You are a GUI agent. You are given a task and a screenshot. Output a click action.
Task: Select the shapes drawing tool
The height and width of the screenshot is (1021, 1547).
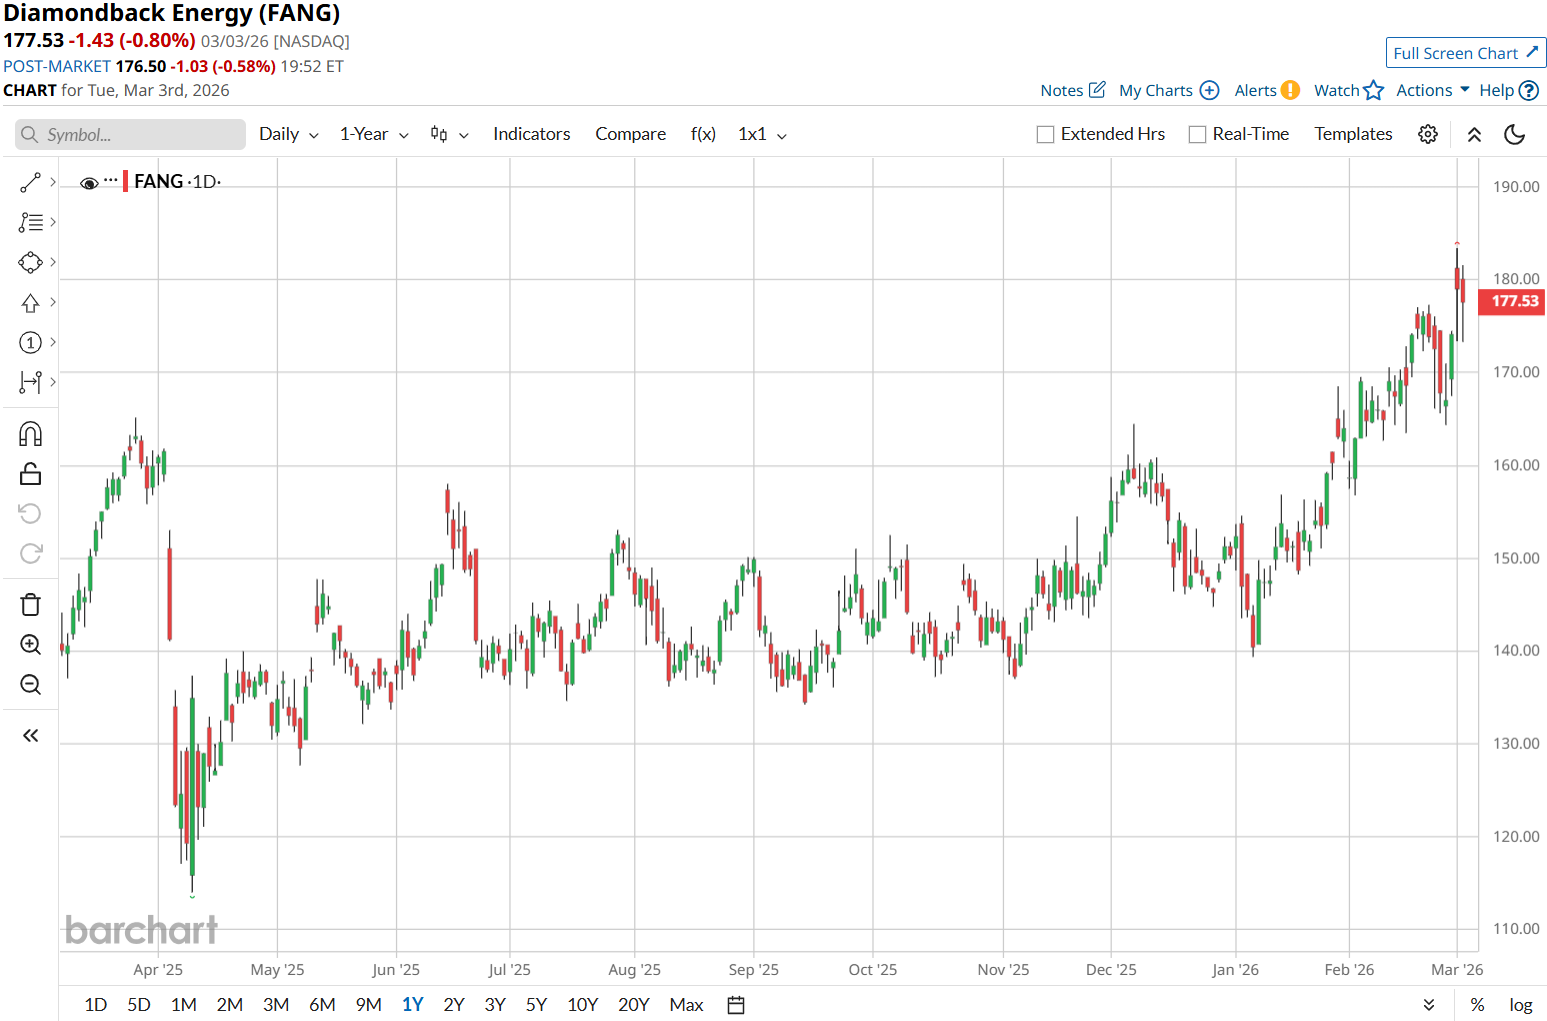pyautogui.click(x=30, y=262)
